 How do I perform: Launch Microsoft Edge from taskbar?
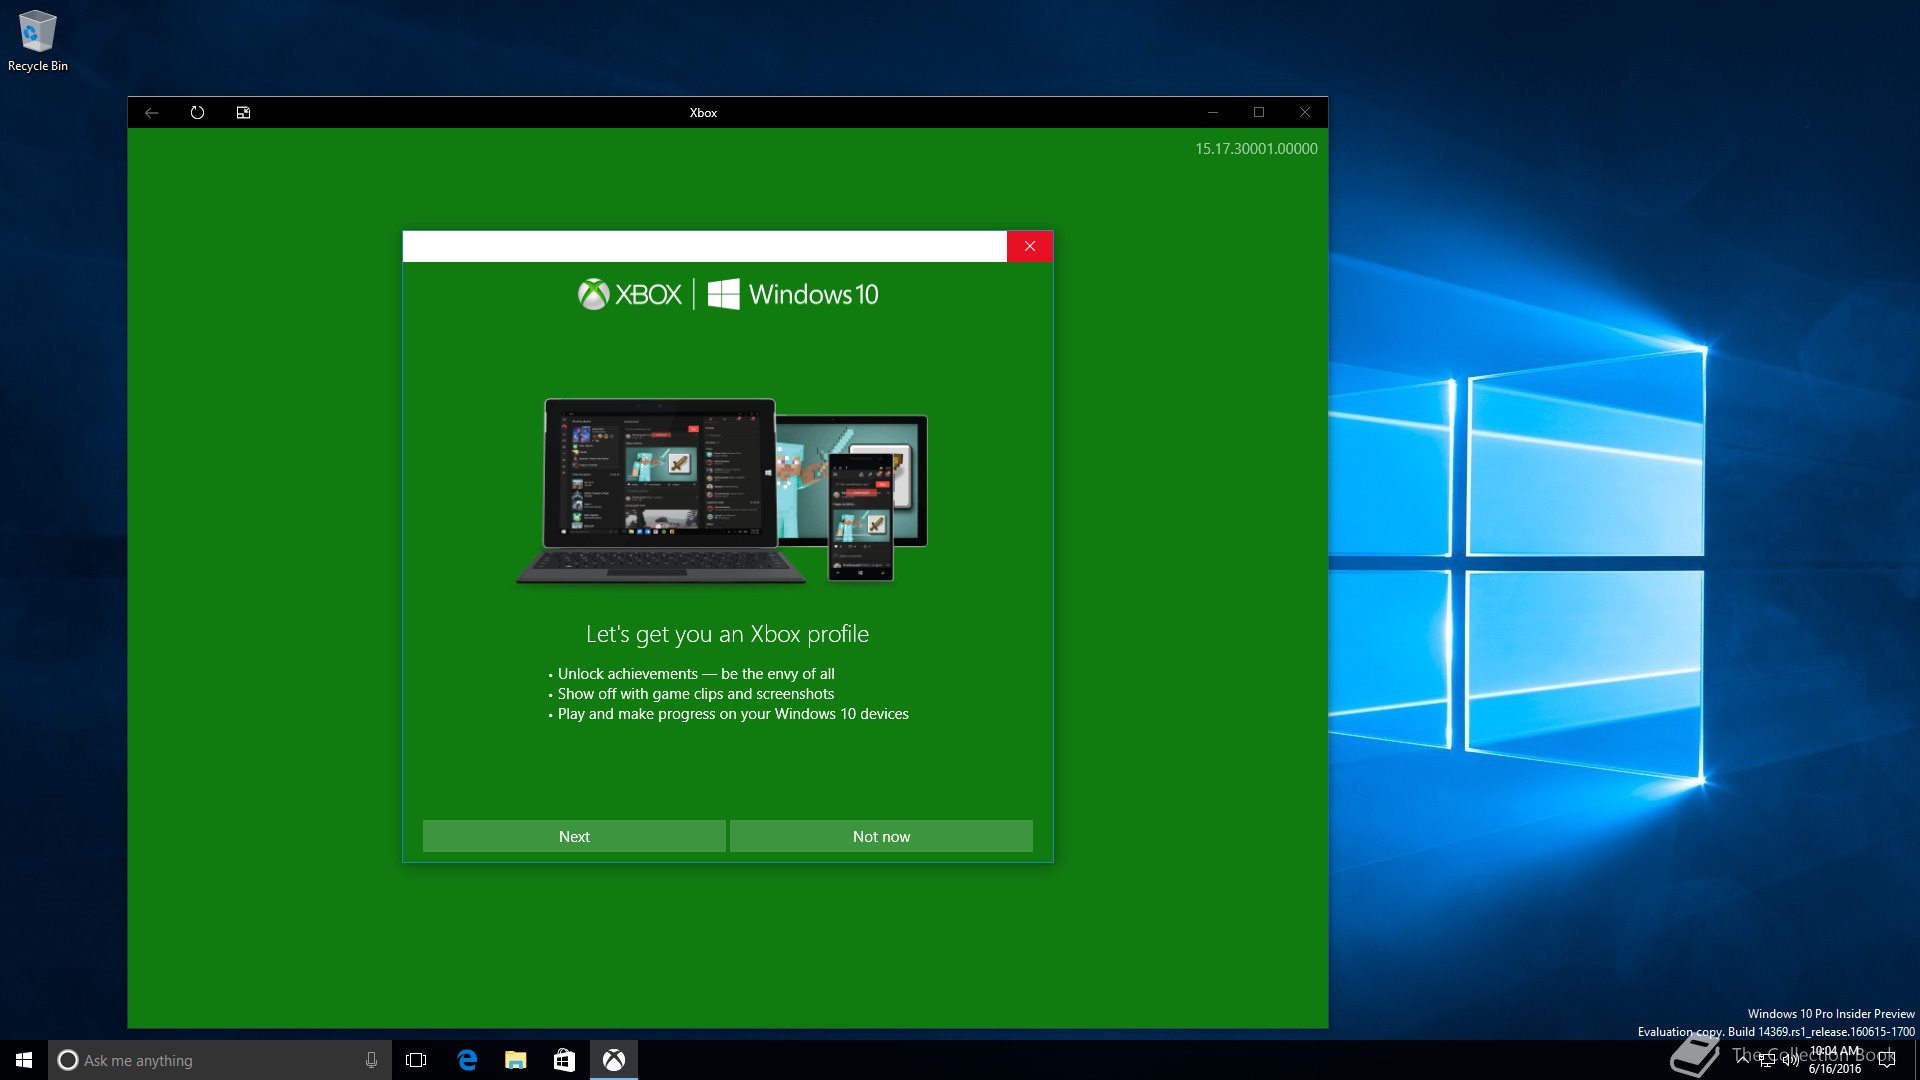466,1060
